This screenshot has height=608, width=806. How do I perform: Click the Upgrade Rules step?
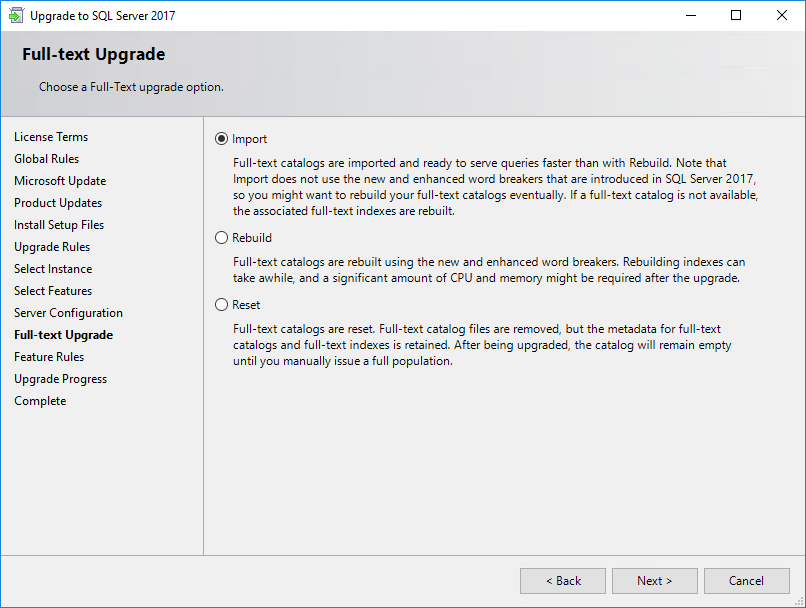[52, 247]
